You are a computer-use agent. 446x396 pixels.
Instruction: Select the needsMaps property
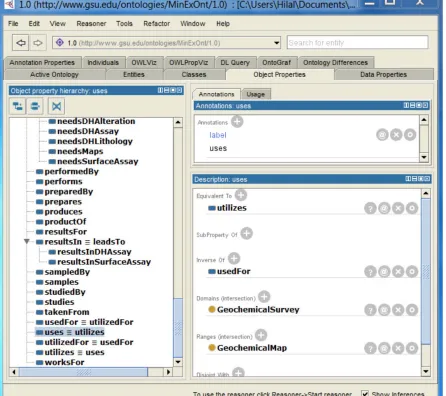point(80,151)
